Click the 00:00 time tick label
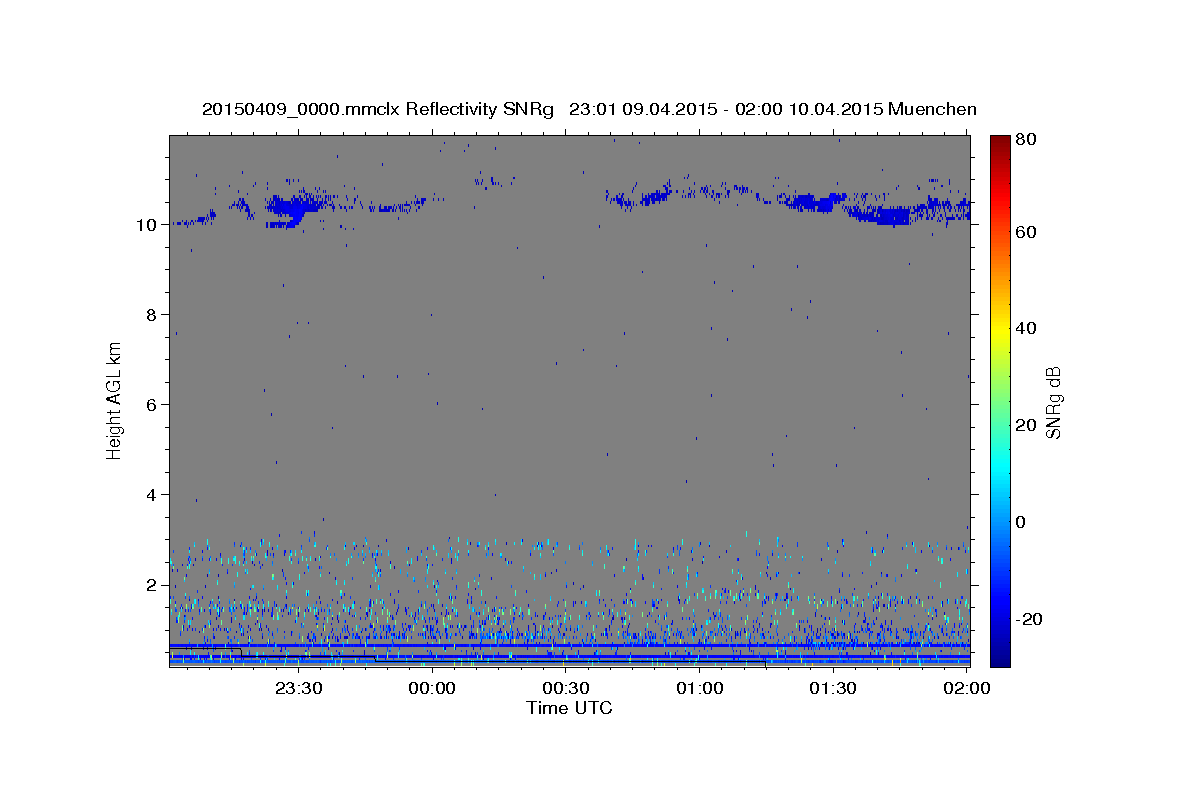 pos(432,688)
